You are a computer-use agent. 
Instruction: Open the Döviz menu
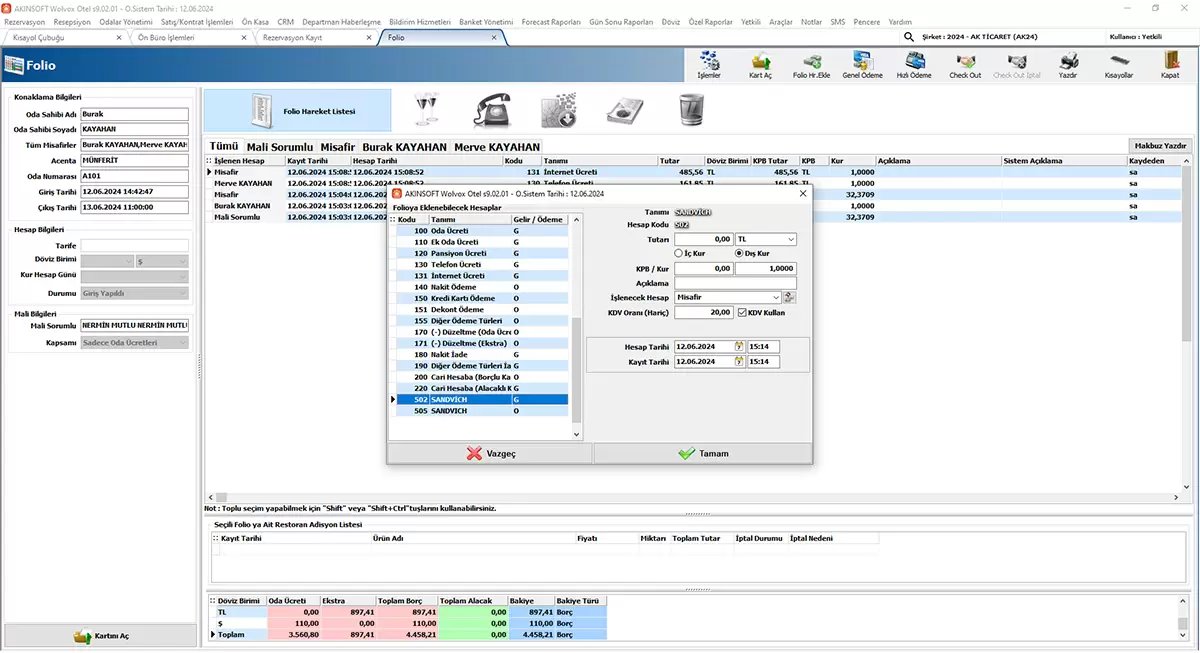point(670,21)
